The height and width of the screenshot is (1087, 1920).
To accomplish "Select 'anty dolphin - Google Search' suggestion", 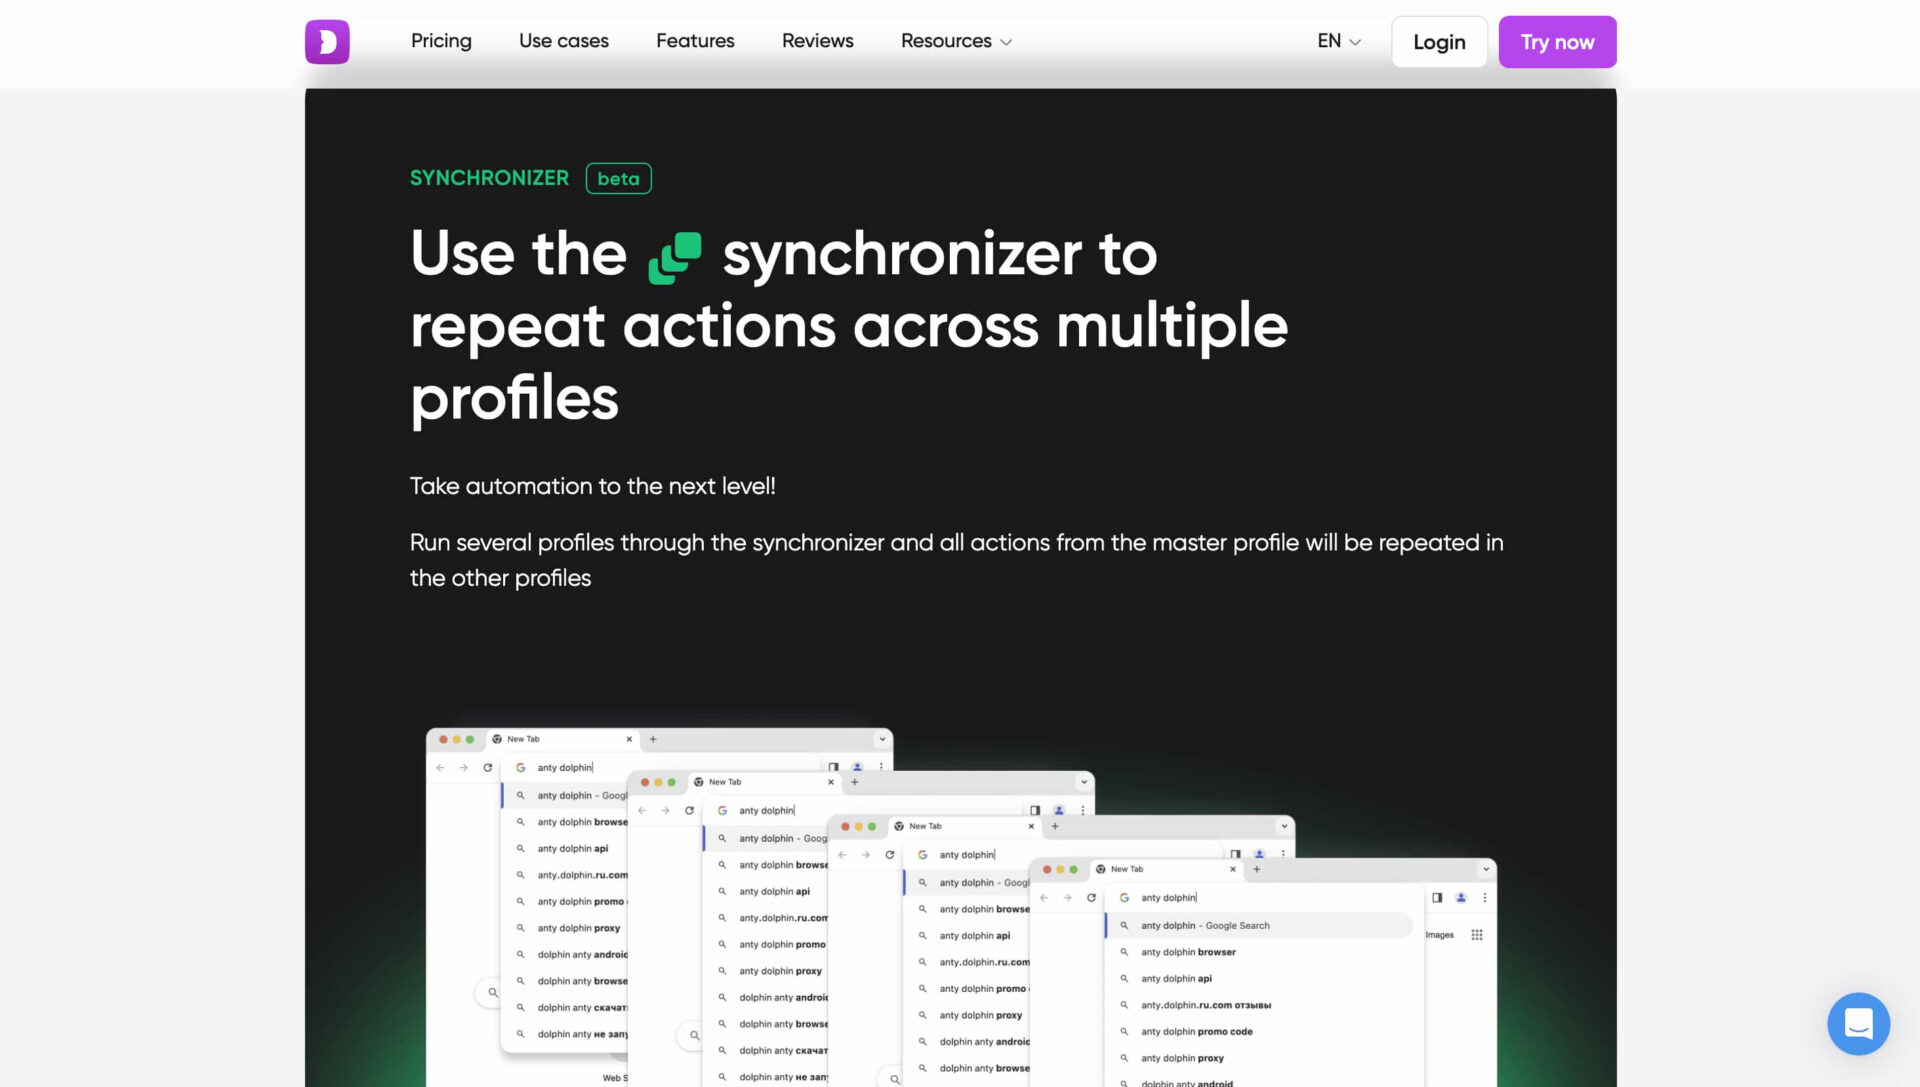I will (1205, 926).
